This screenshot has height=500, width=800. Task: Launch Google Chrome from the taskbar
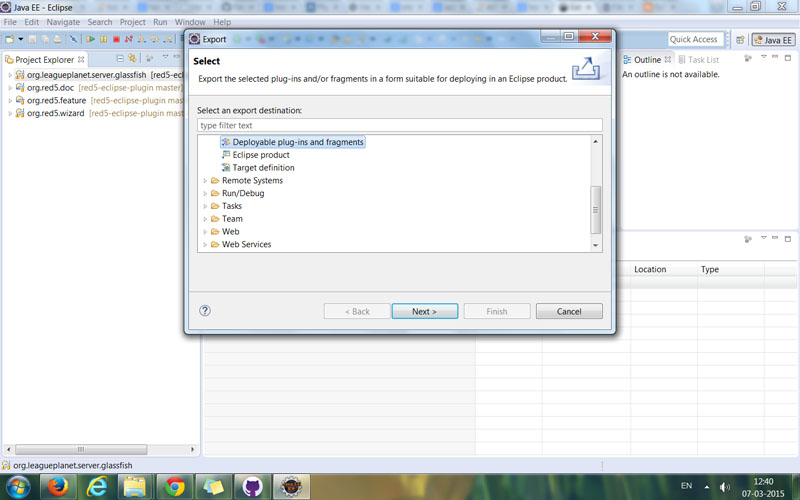click(174, 487)
